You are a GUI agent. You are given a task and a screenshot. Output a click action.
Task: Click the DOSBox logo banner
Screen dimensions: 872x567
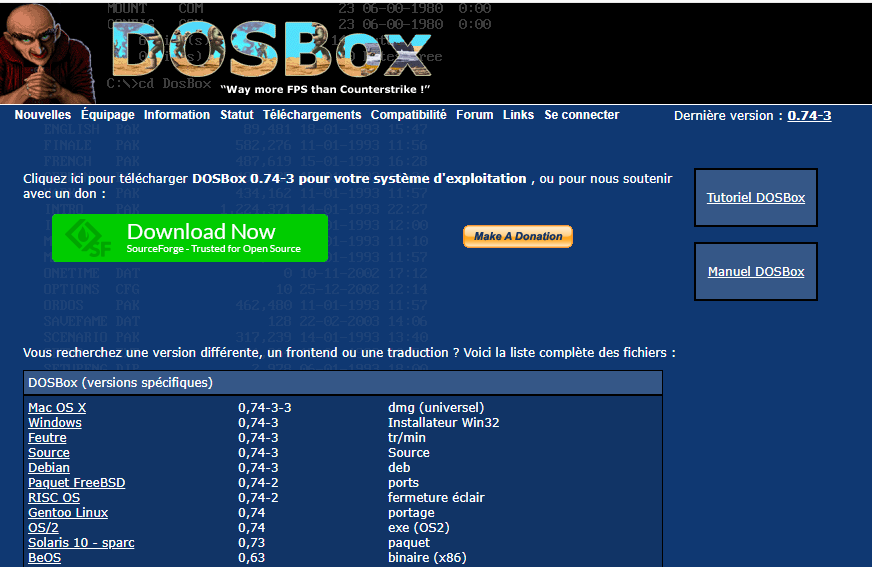click(272, 50)
